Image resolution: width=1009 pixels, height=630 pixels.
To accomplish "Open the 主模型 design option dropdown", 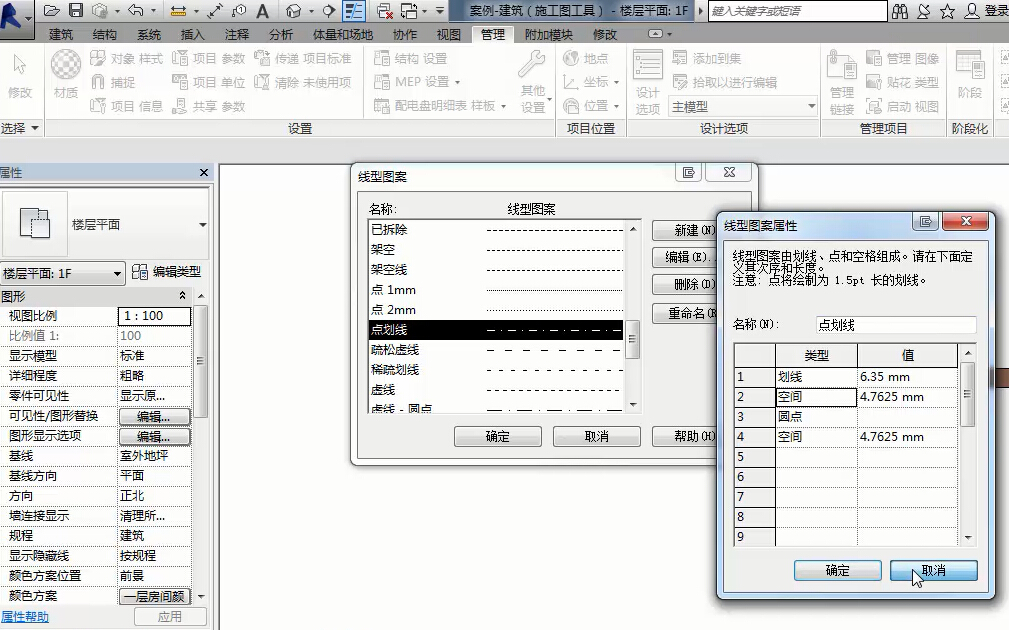I will click(x=811, y=106).
